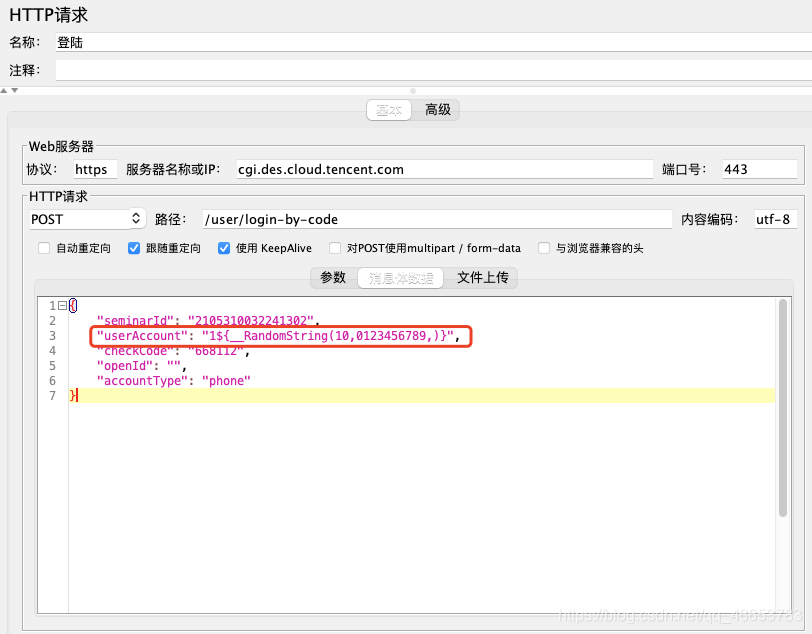The width and height of the screenshot is (812, 634).
Task: Click the 名称 input field containing 登陆
Action: [x=433, y=42]
